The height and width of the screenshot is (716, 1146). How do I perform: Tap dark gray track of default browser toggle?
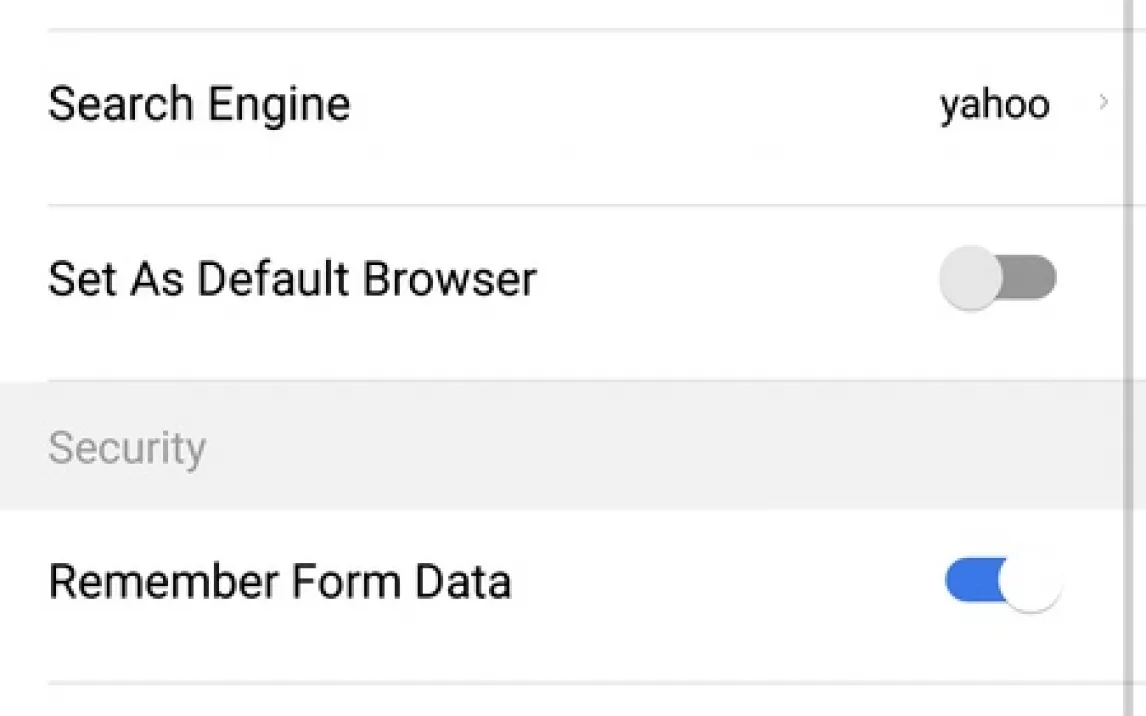tap(1032, 278)
